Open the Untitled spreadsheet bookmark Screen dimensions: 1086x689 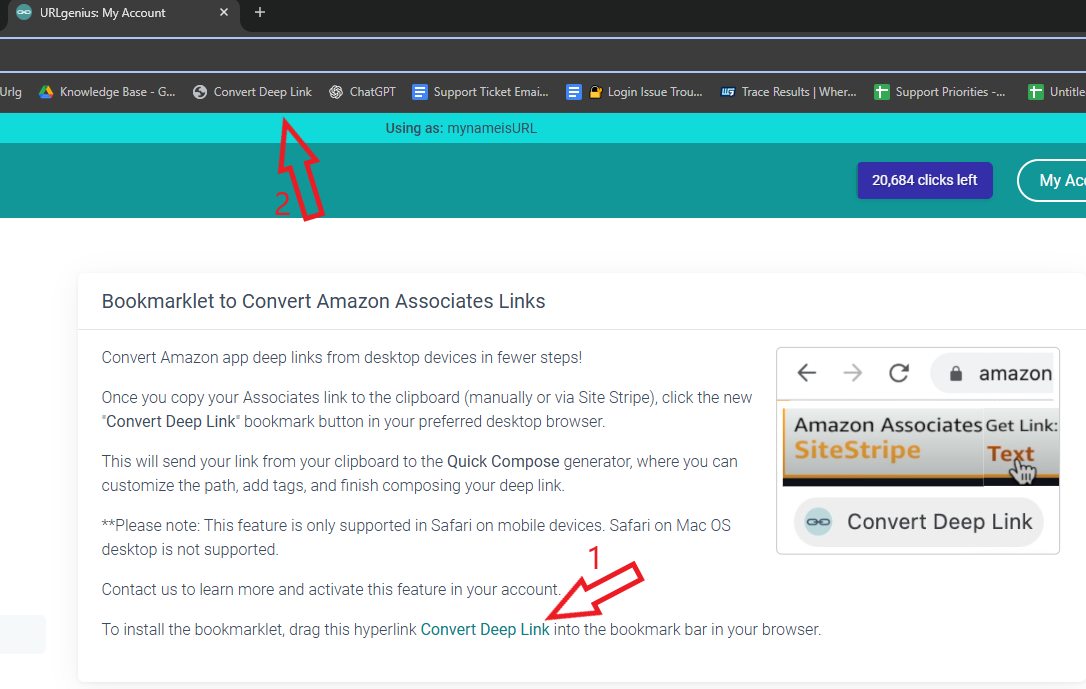click(1058, 92)
